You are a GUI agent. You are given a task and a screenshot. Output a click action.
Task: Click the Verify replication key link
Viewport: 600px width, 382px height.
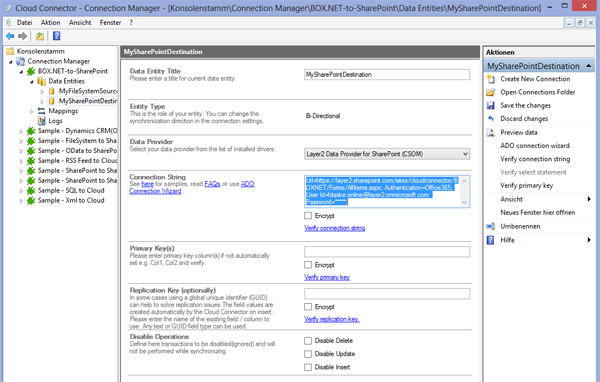(332, 319)
